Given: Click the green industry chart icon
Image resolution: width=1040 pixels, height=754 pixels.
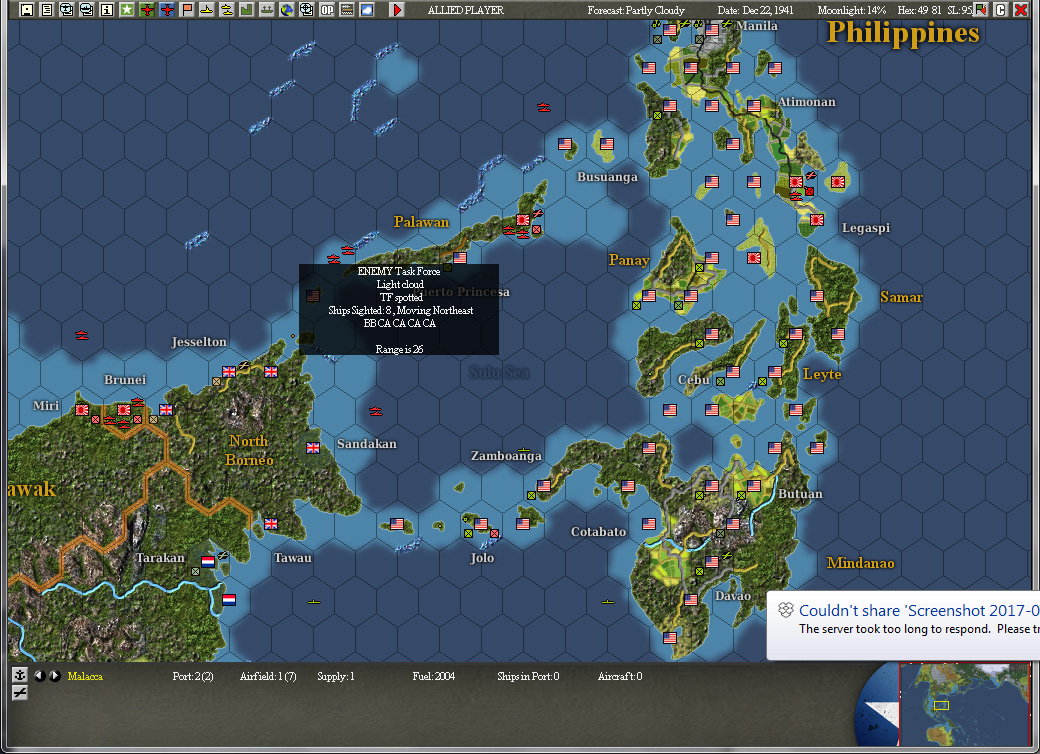Looking at the screenshot, I should pyautogui.click(x=246, y=9).
